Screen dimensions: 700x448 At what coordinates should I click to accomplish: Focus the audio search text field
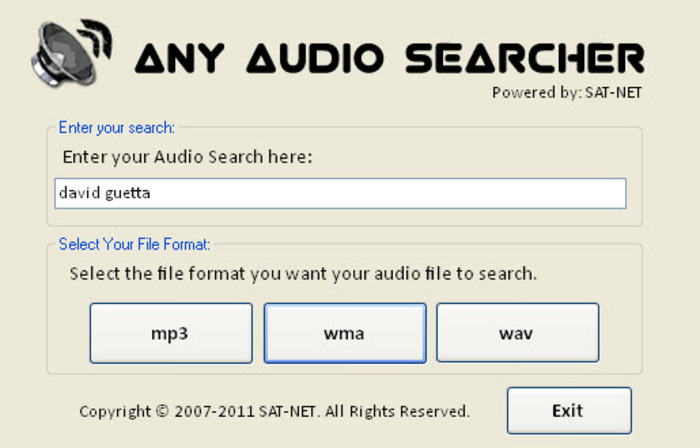(340, 193)
